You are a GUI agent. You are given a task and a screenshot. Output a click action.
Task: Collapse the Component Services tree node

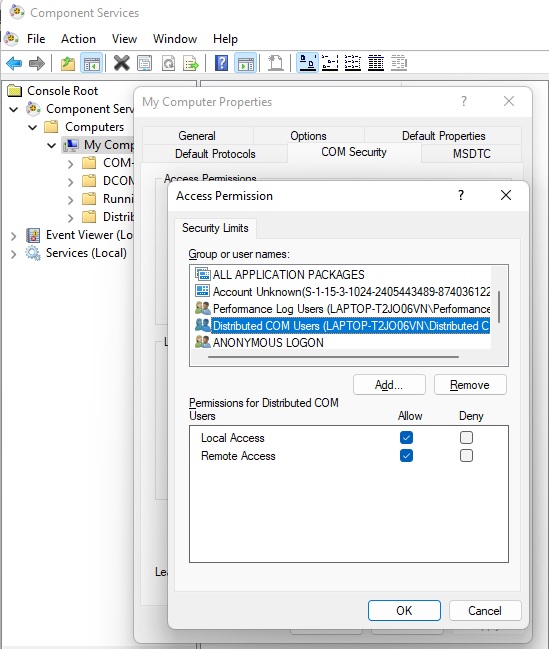click(x=14, y=109)
